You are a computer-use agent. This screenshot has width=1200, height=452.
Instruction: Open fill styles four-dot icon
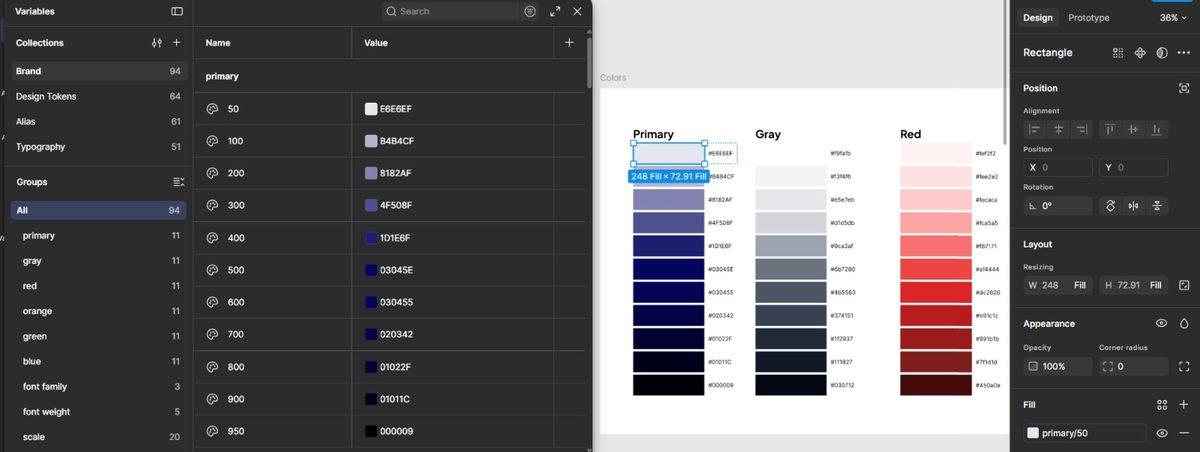pos(1161,405)
